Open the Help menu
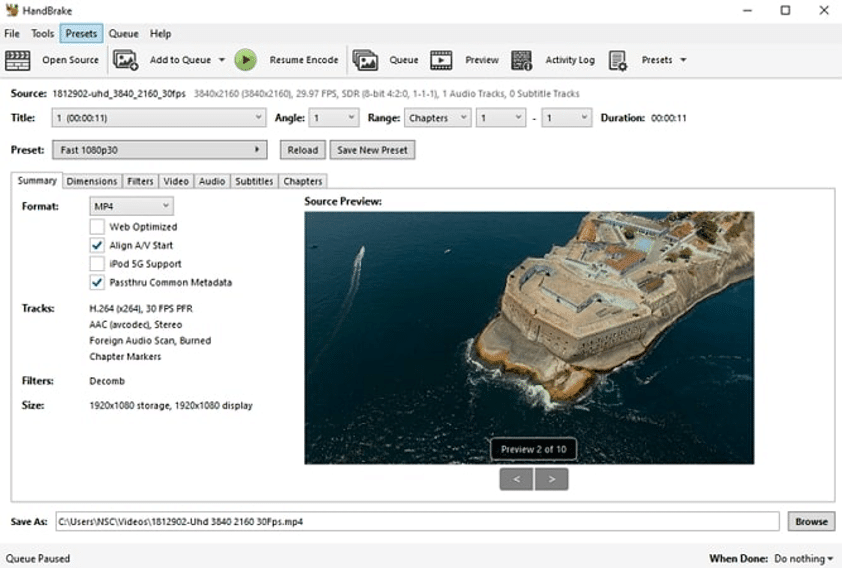This screenshot has width=843, height=568. [x=160, y=33]
